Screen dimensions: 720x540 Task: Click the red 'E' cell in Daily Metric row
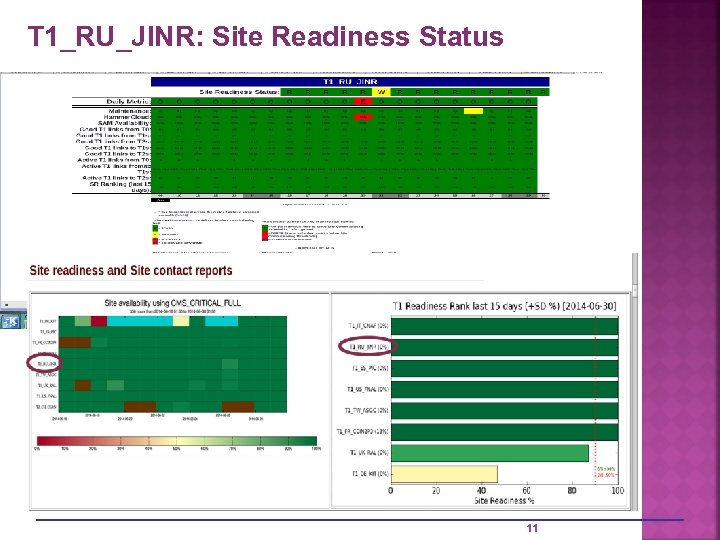tap(363, 101)
